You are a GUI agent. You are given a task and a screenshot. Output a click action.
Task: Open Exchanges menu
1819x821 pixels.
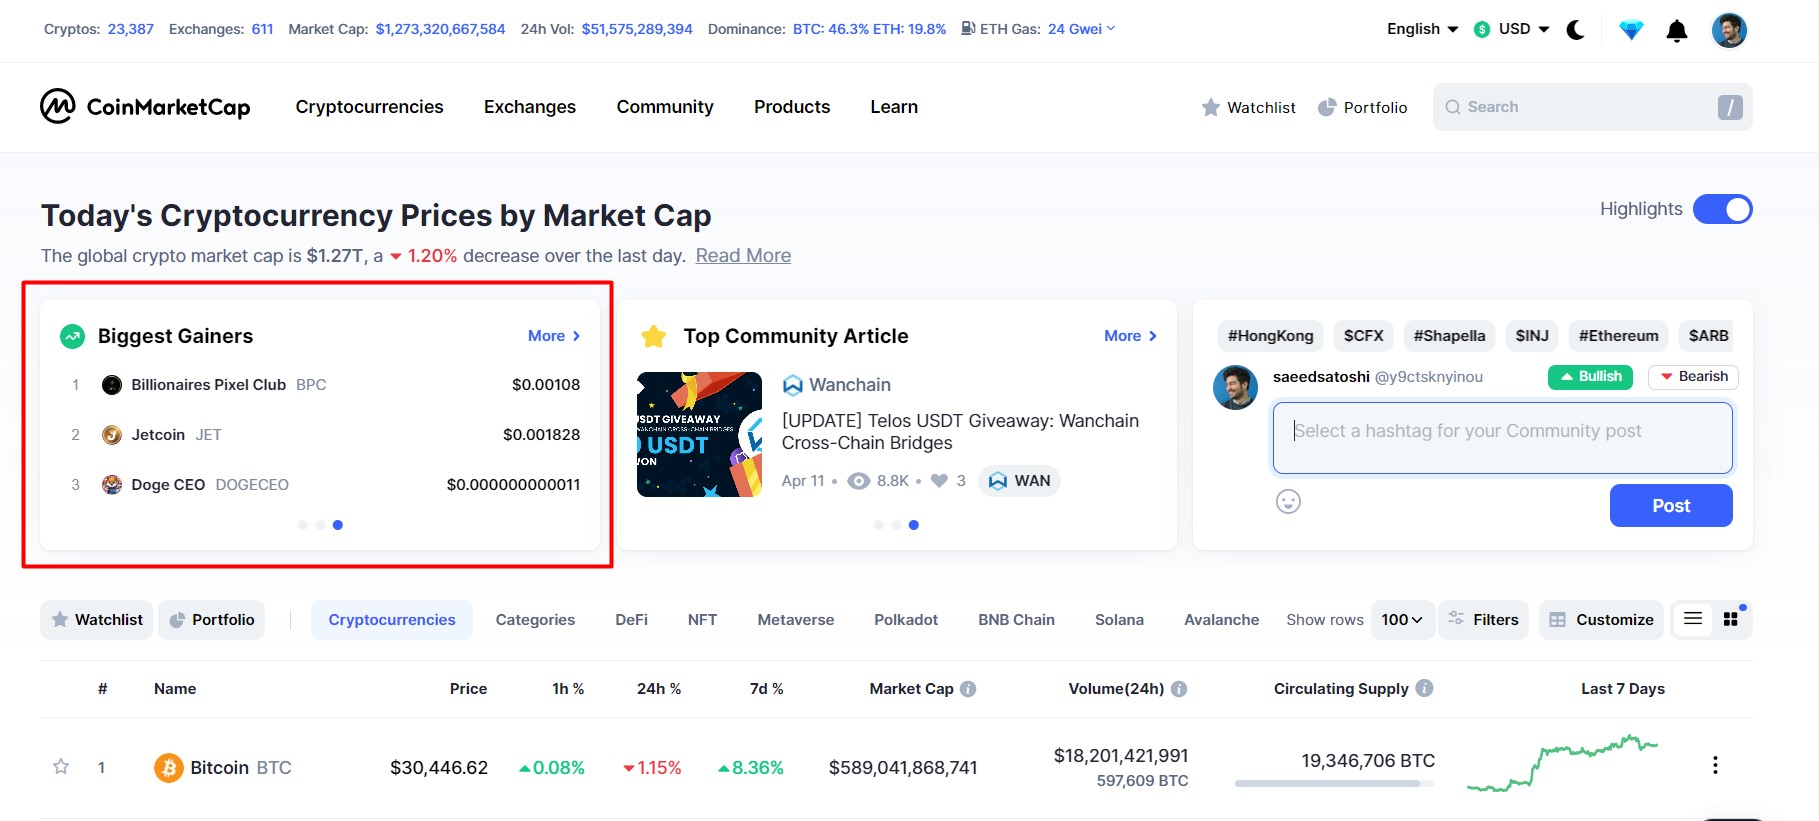click(x=530, y=107)
